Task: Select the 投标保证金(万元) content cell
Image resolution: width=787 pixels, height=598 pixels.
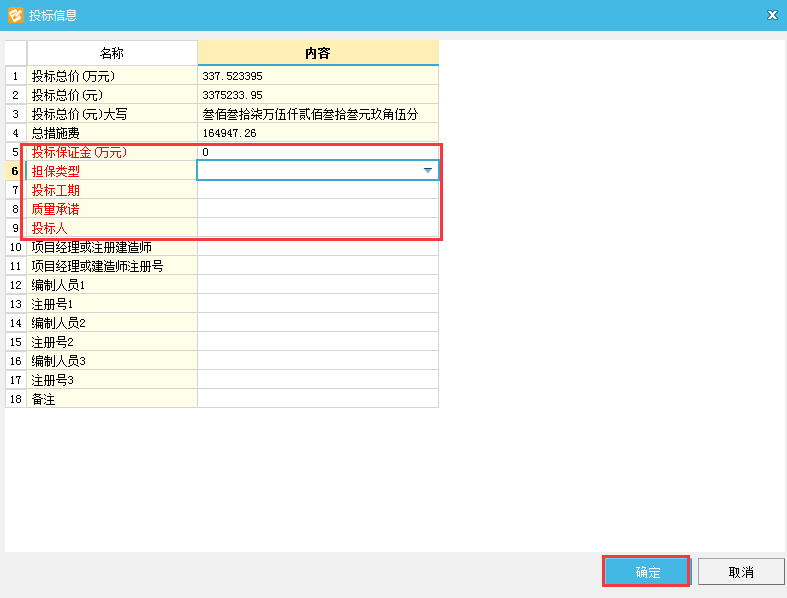Action: [x=317, y=152]
